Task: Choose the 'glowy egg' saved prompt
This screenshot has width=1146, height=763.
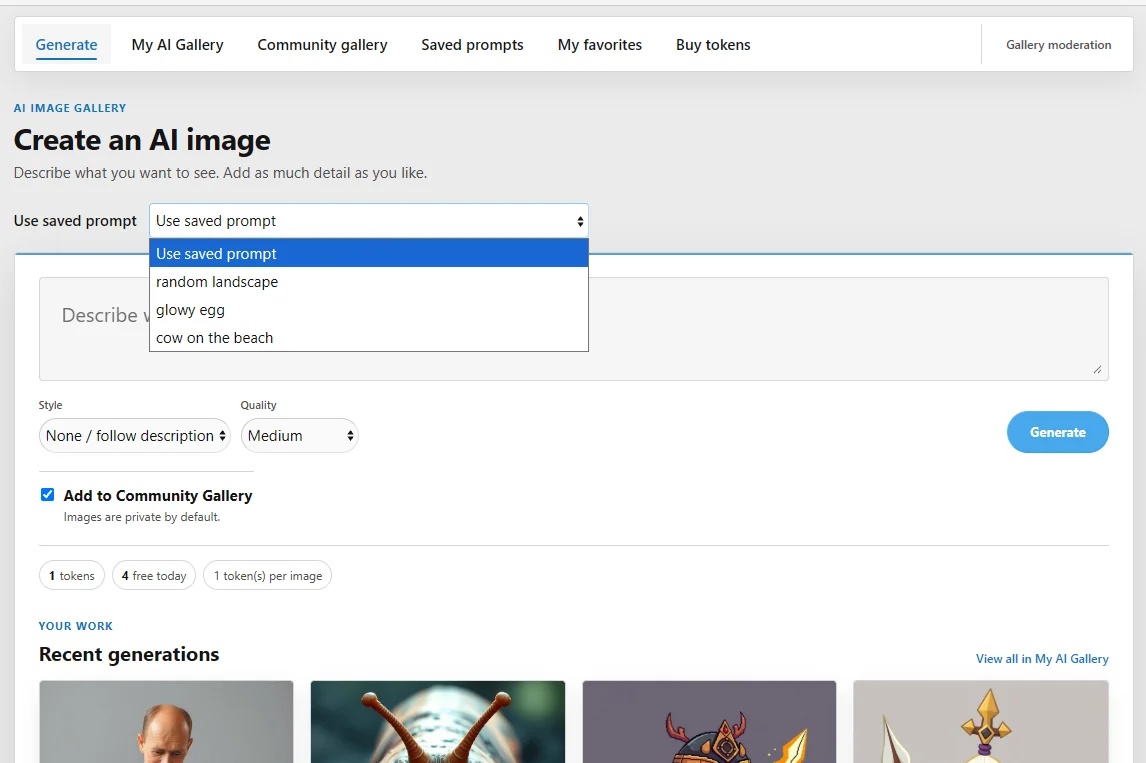Action: pyautogui.click(x=369, y=310)
